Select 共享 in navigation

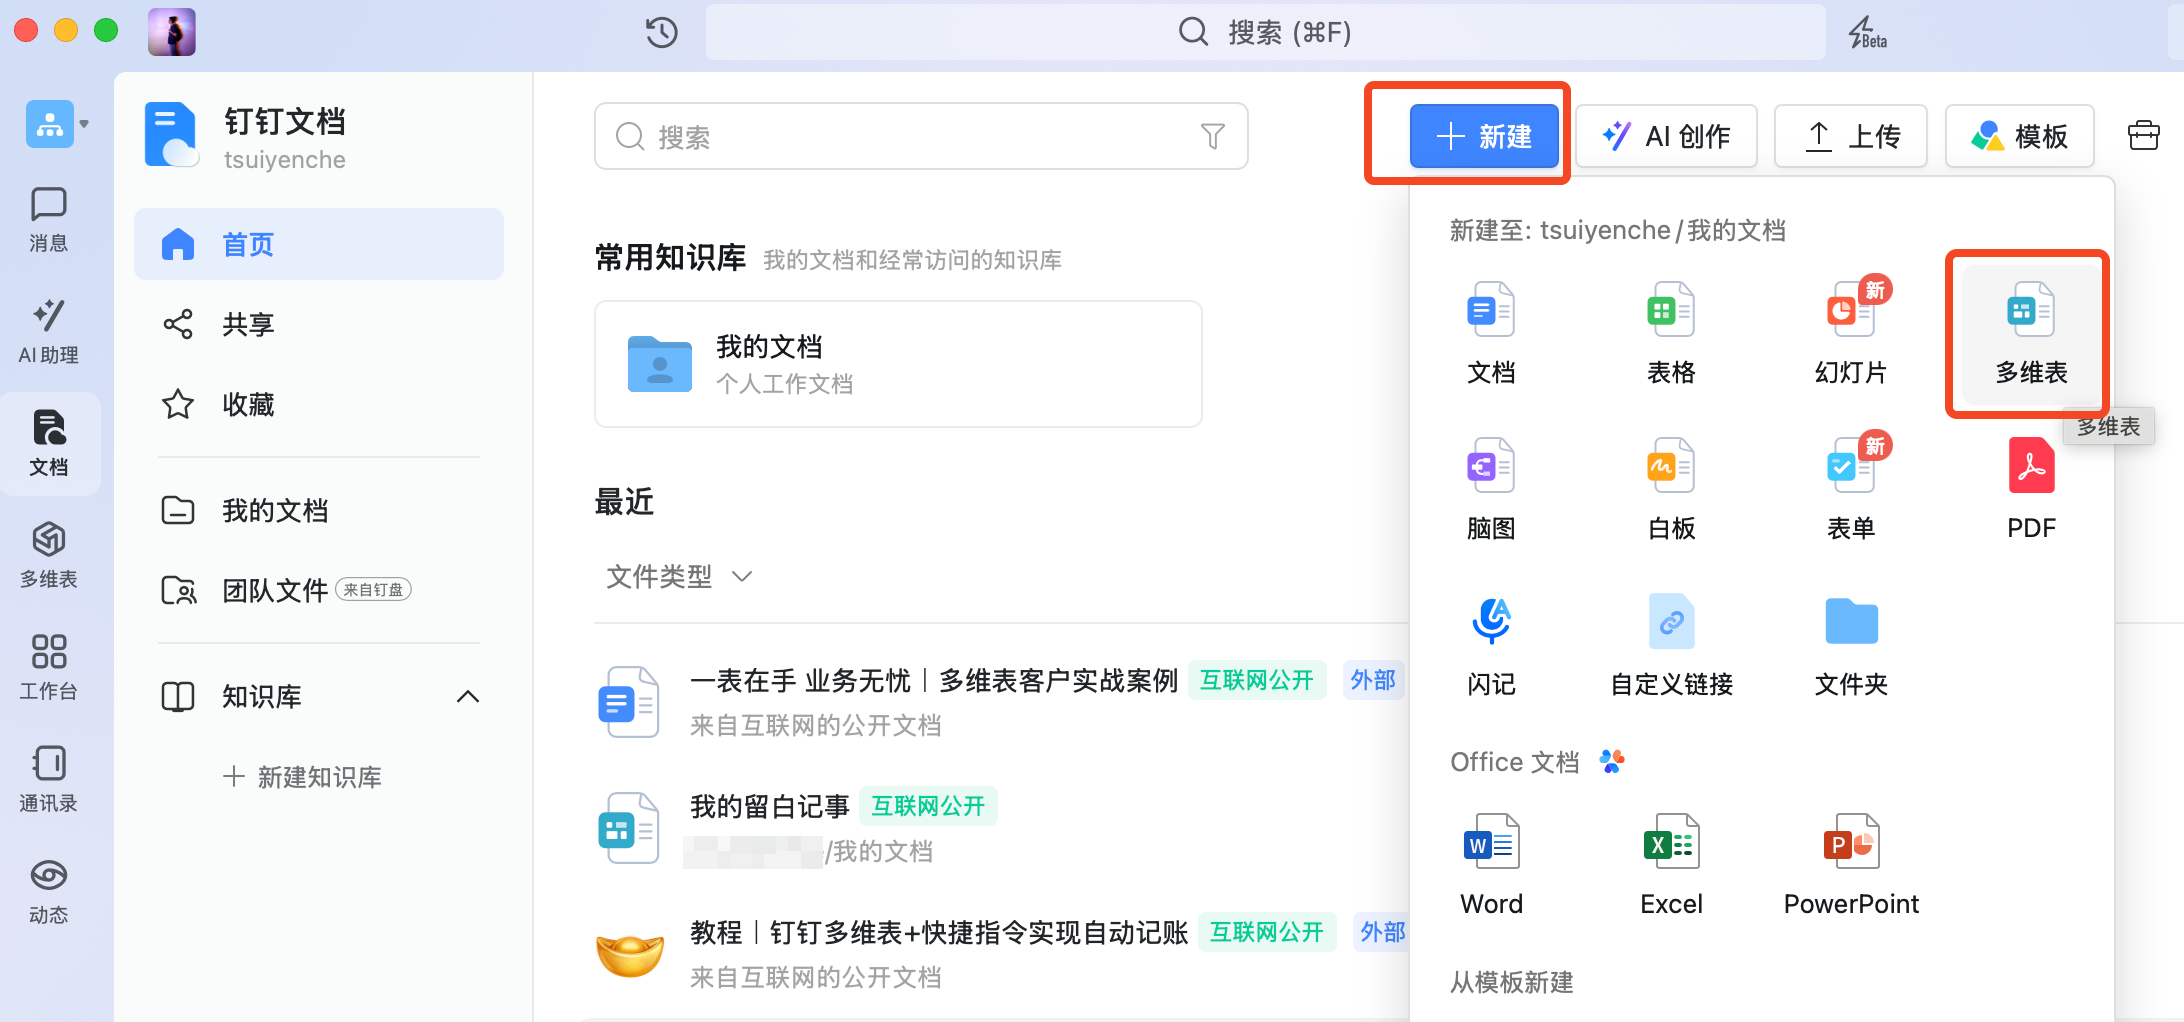(319, 324)
